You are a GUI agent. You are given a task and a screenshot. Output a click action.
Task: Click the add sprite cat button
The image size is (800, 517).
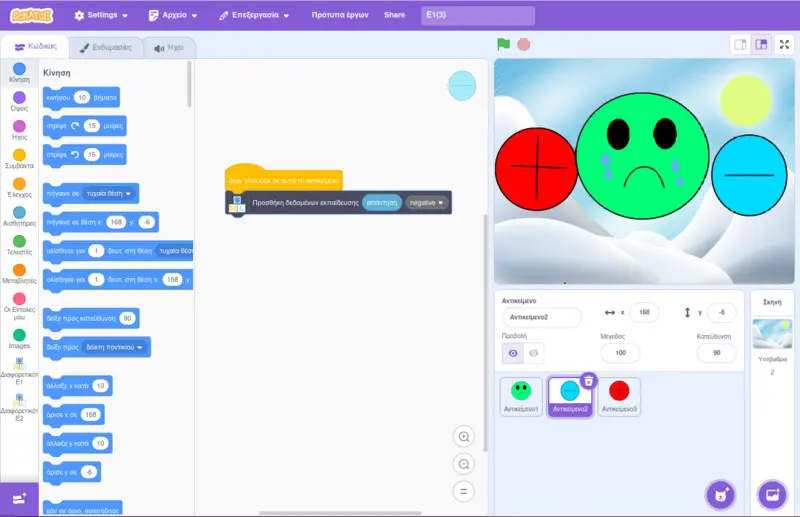coord(718,494)
